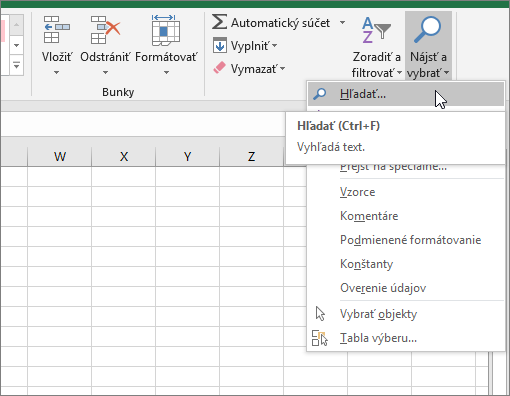Viewport: 510px width, 396px height.
Task: Open the Automatický súčet dropdown arrow
Action: coord(342,23)
